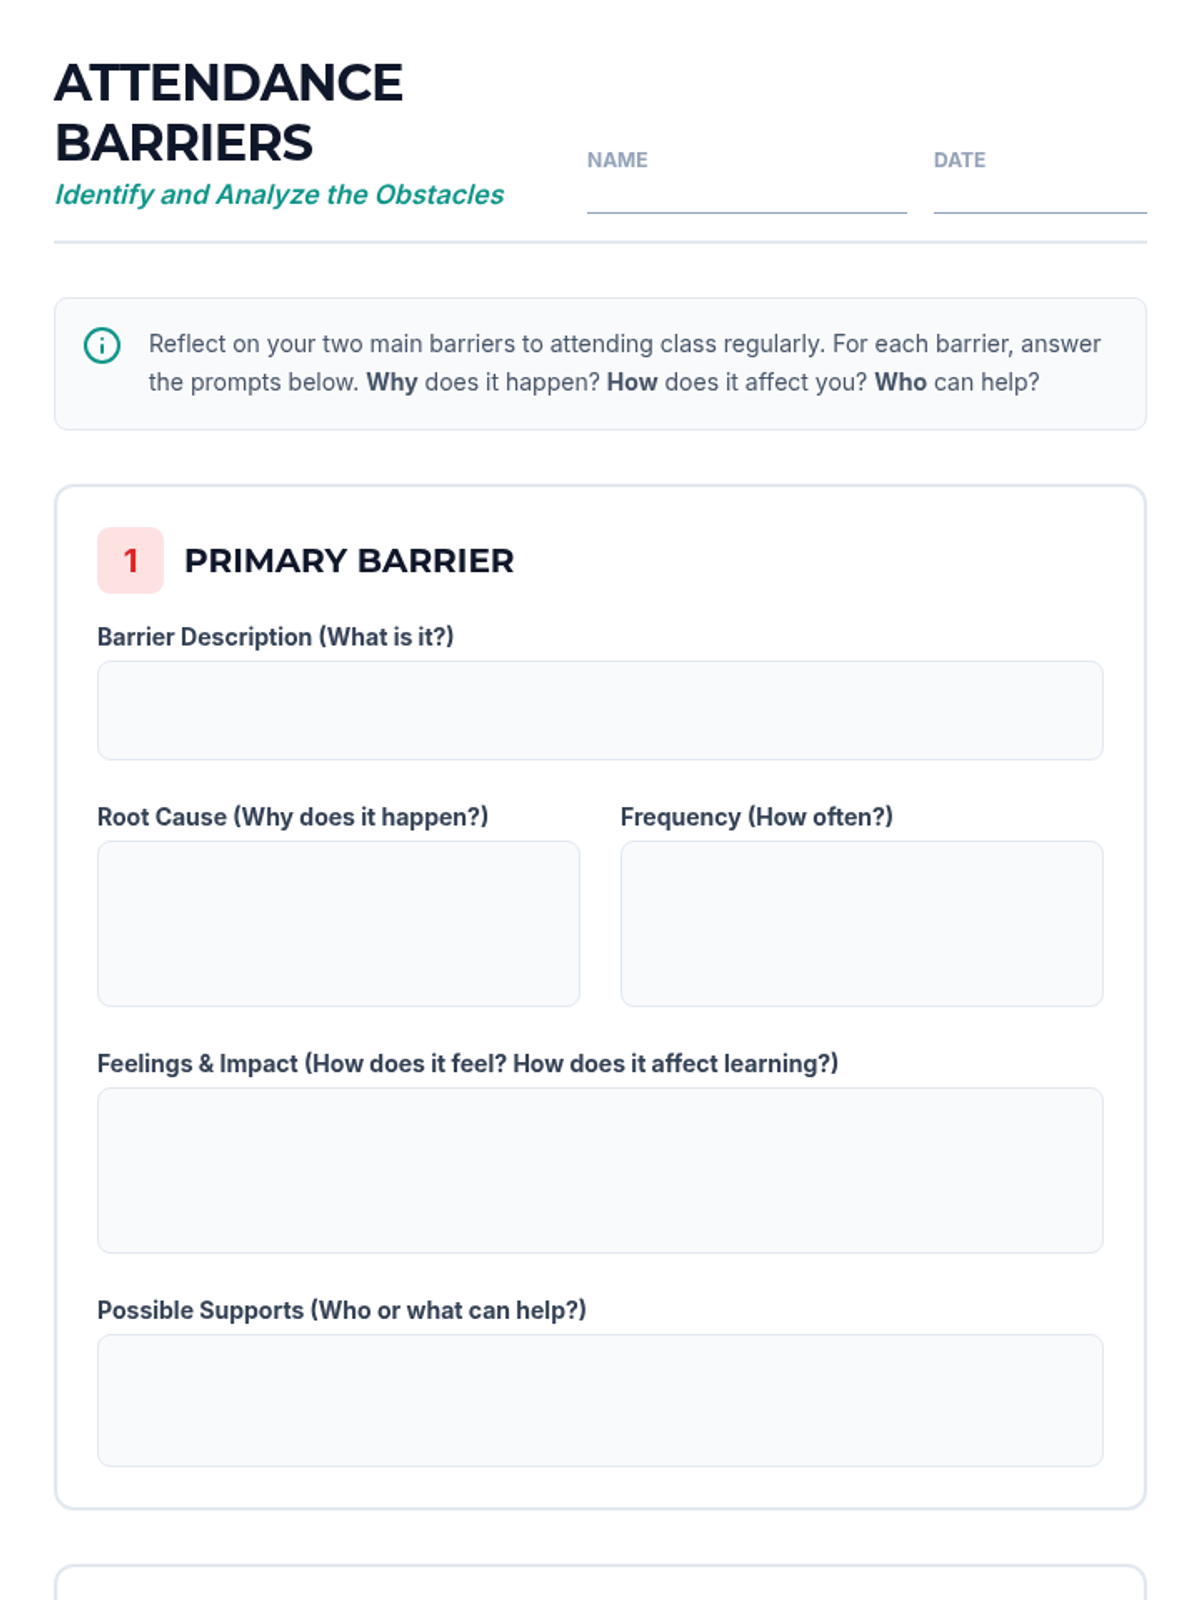Focus the Feelings & Impact answer box
Screen dimensions: 1200x1600
600,1170
